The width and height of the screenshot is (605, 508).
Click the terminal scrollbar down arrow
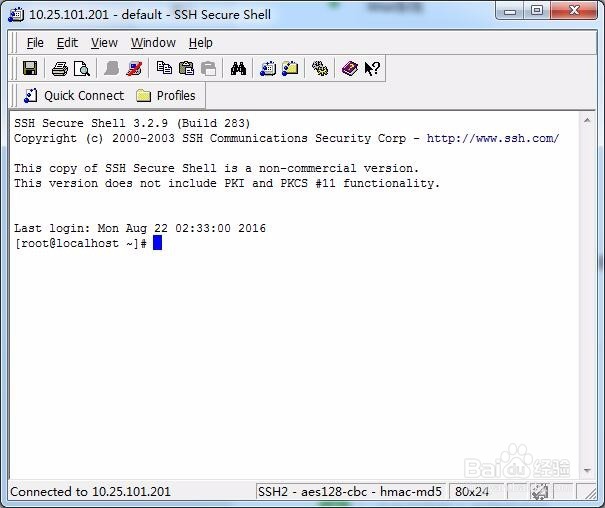(587, 470)
